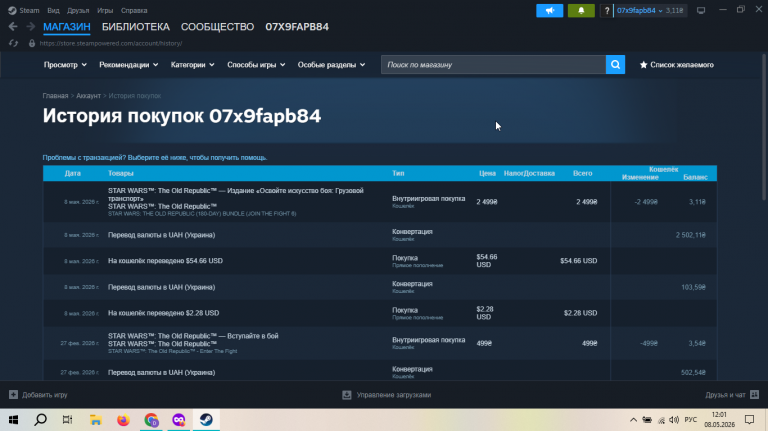Click the Add game plus icon

13,395
